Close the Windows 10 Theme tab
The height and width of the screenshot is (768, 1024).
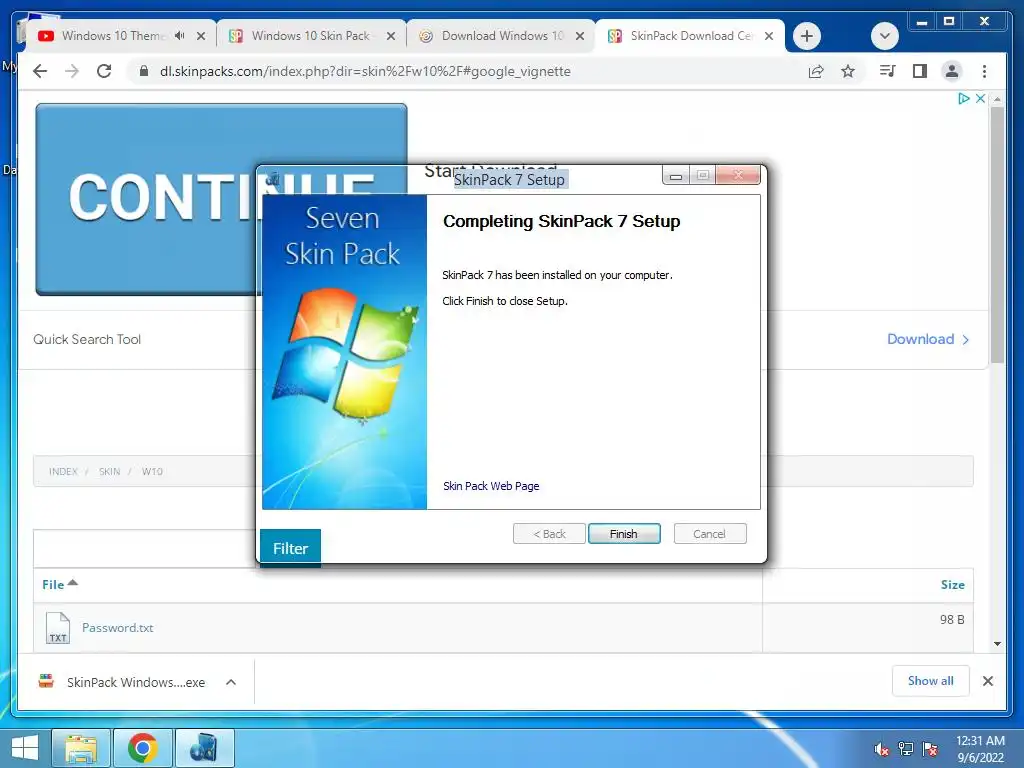(x=201, y=36)
